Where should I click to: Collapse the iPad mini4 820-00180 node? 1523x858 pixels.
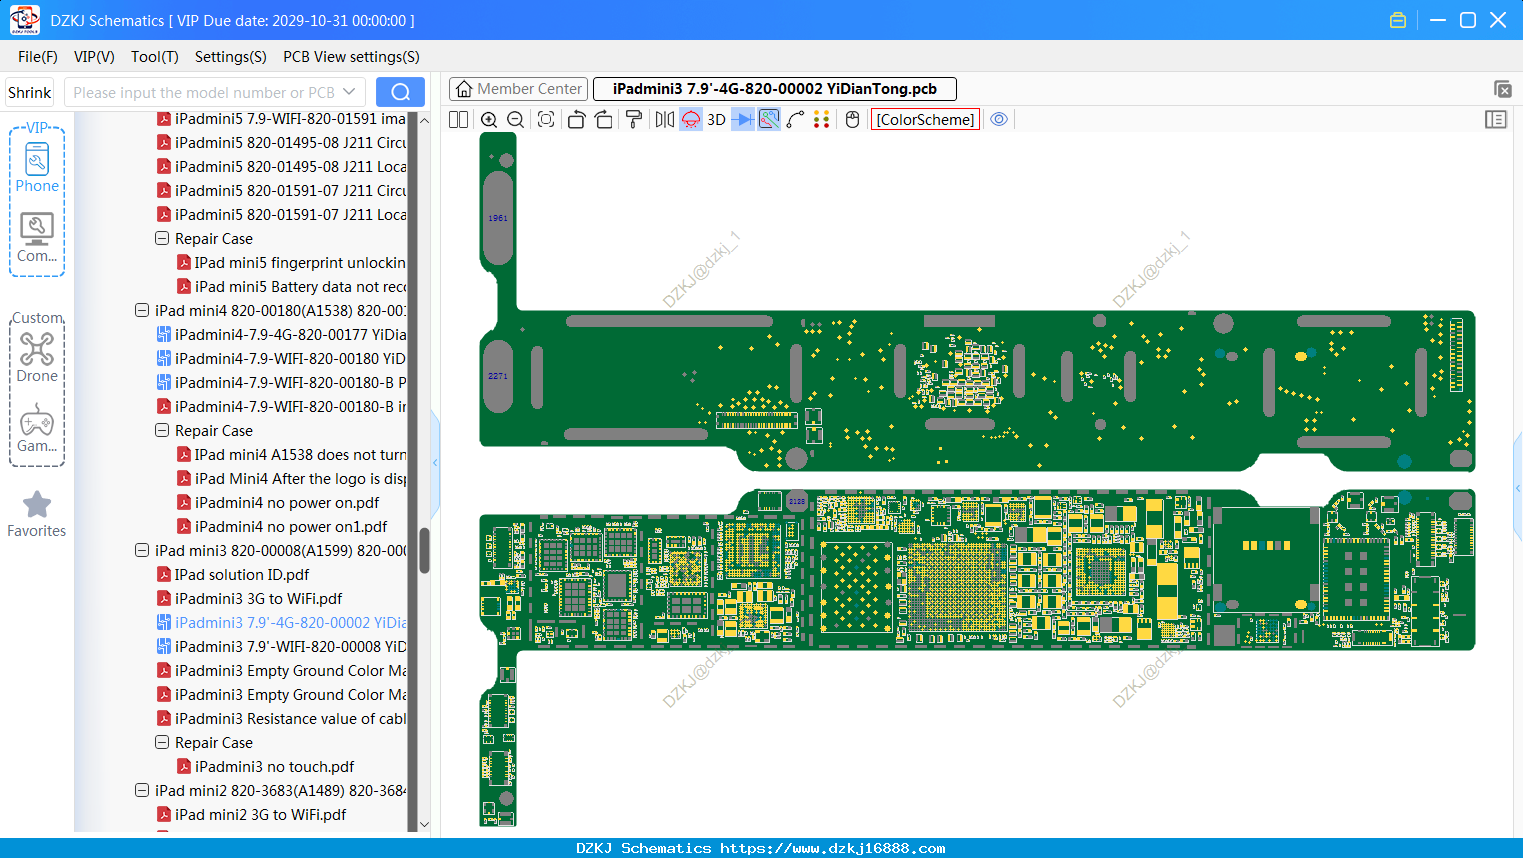(142, 310)
